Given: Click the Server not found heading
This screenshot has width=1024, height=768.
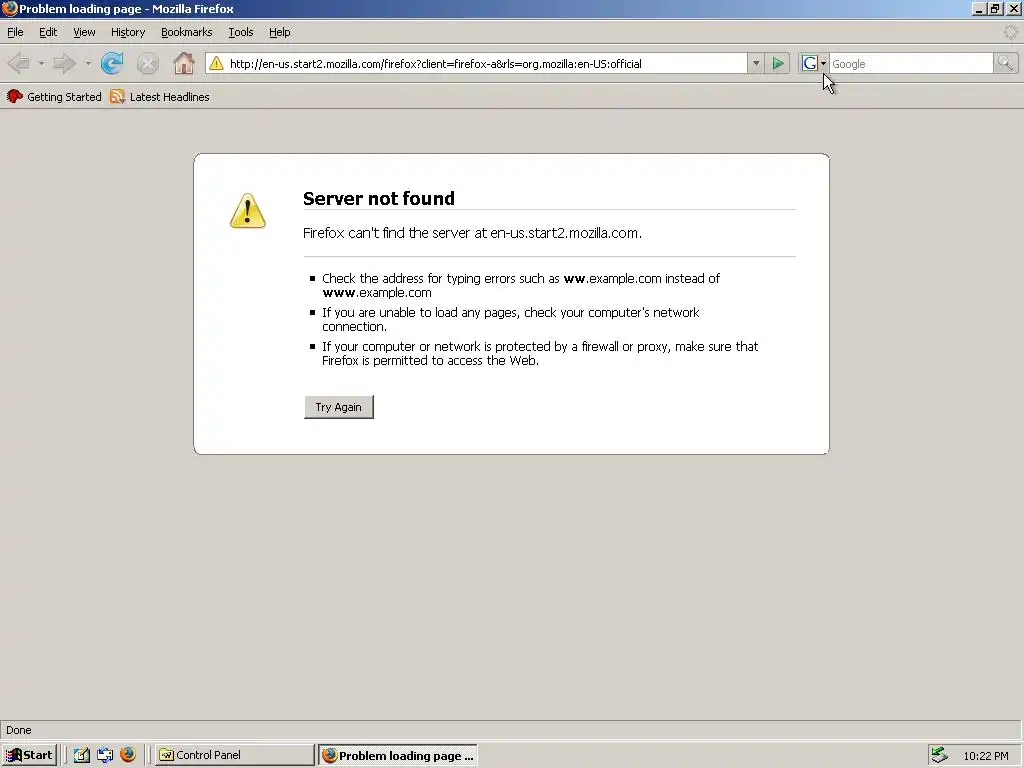Looking at the screenshot, I should click(379, 198).
